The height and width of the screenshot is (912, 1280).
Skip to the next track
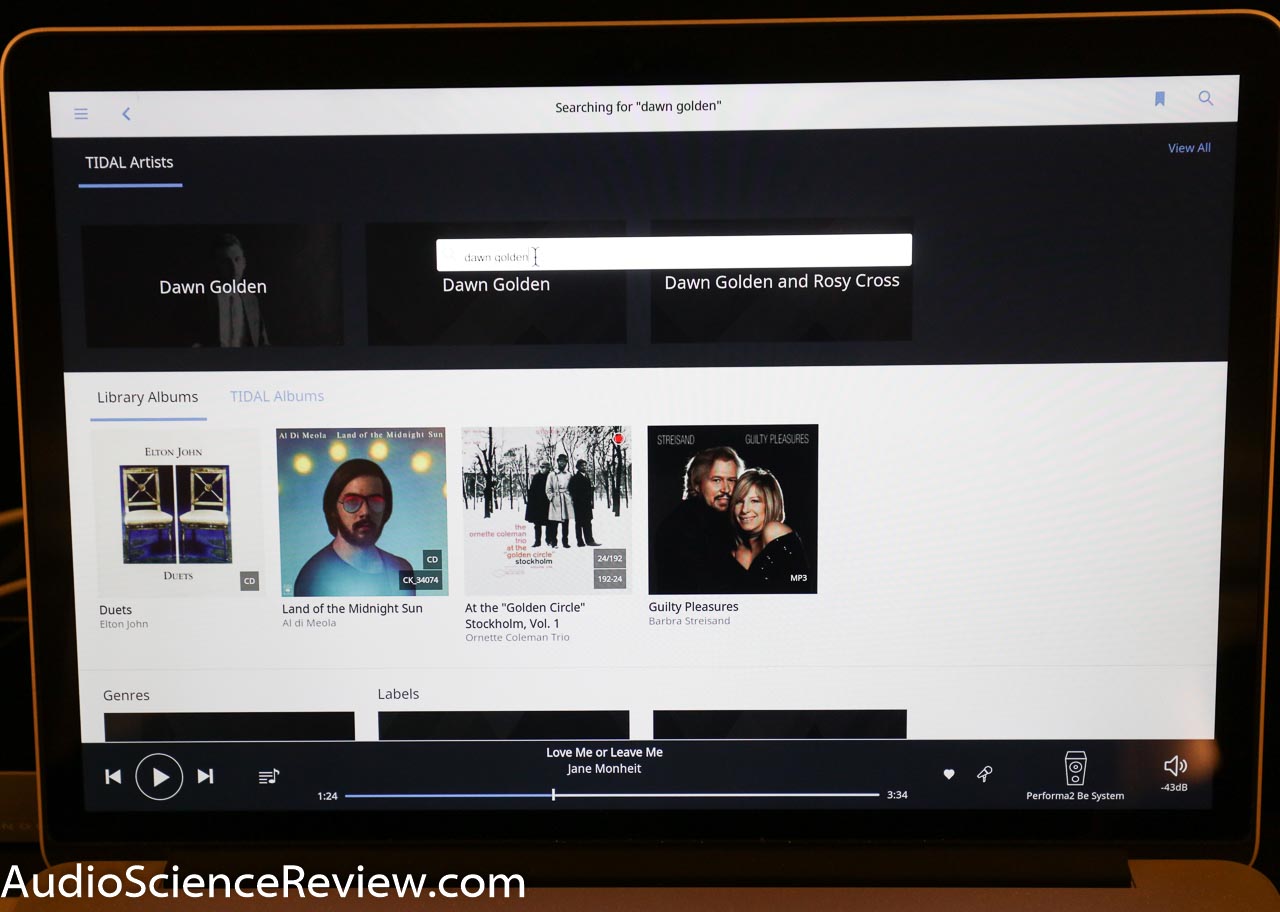coord(205,776)
